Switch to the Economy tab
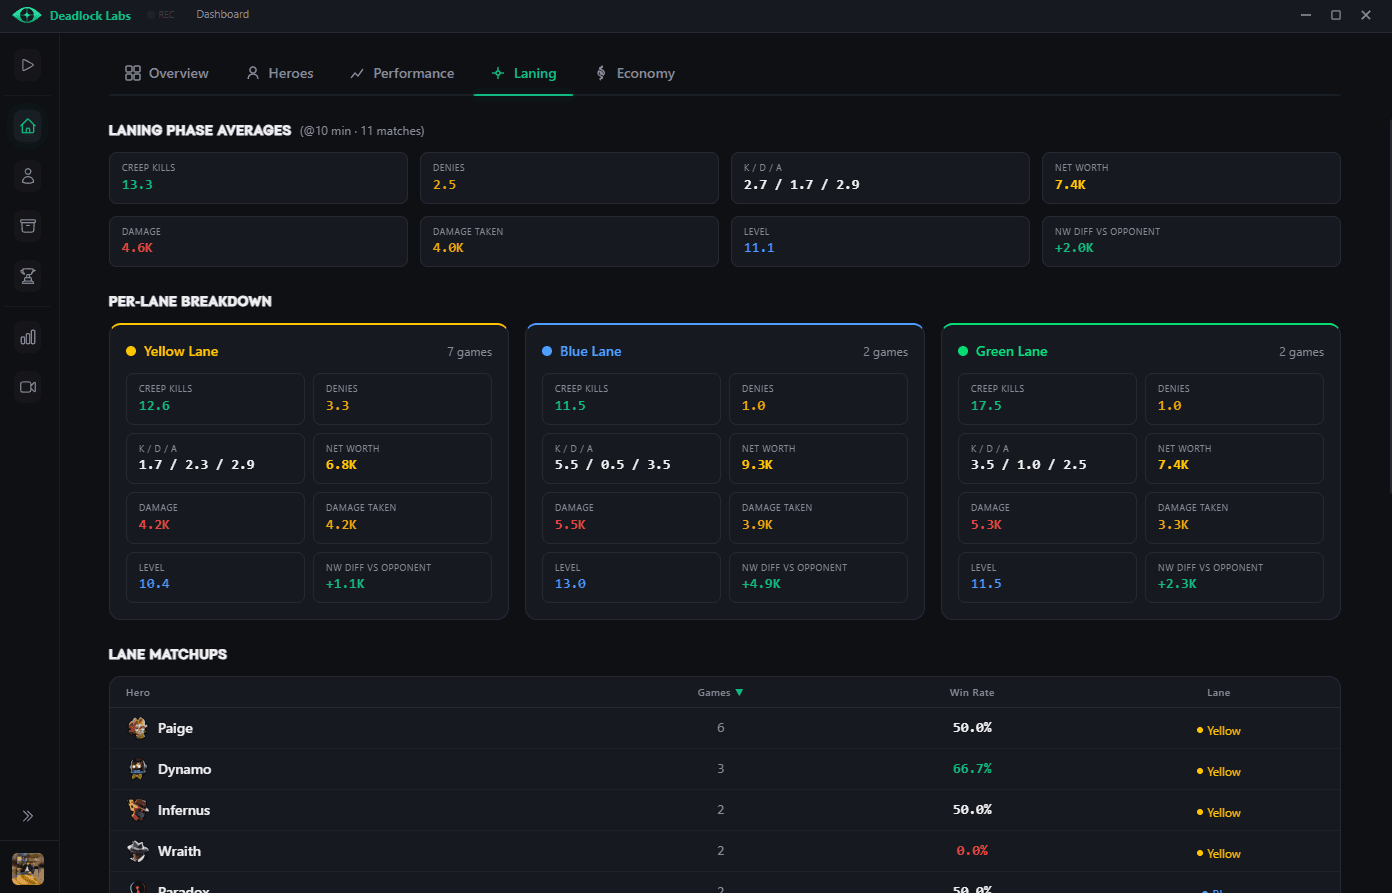The width and height of the screenshot is (1392, 893). tap(634, 73)
